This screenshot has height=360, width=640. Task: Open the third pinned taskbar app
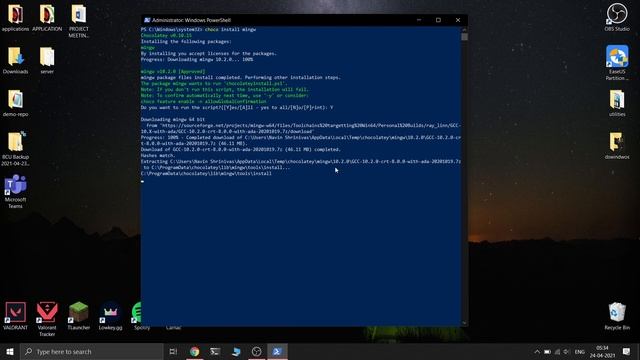click(x=236, y=351)
